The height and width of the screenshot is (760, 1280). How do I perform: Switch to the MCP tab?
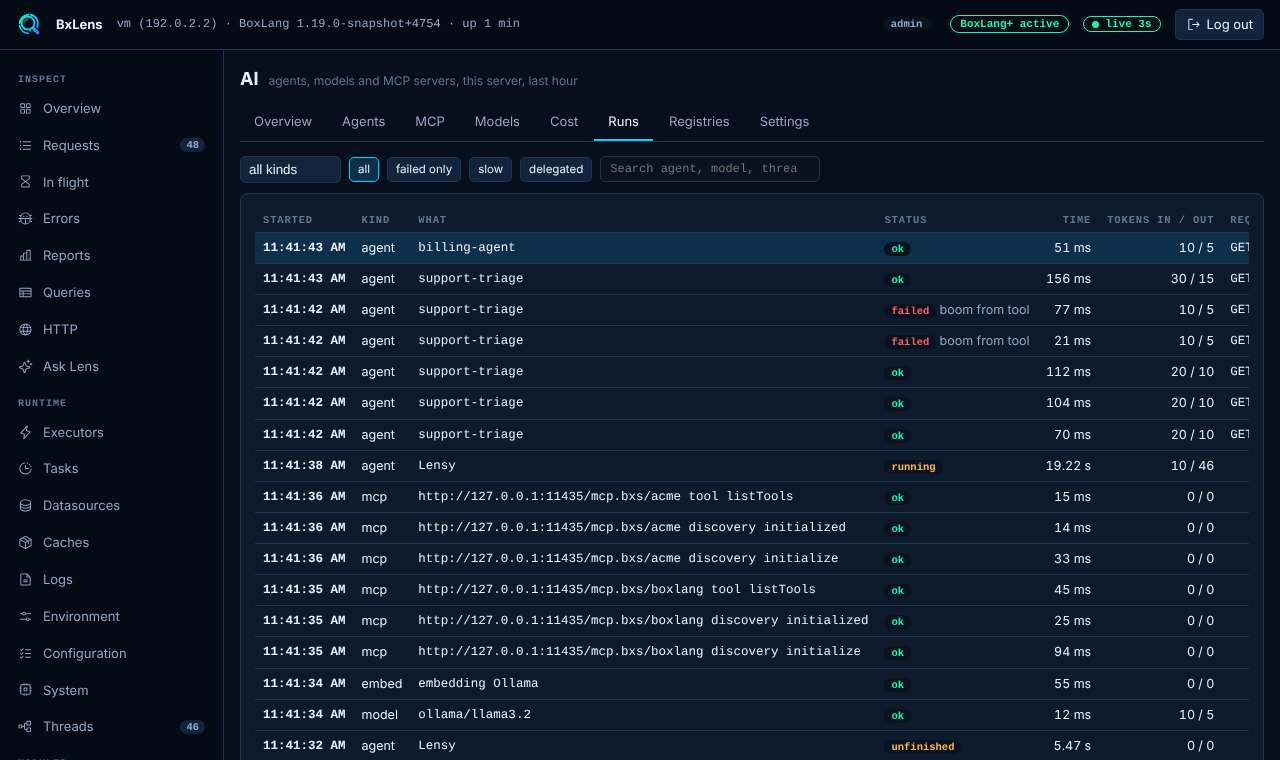(430, 121)
